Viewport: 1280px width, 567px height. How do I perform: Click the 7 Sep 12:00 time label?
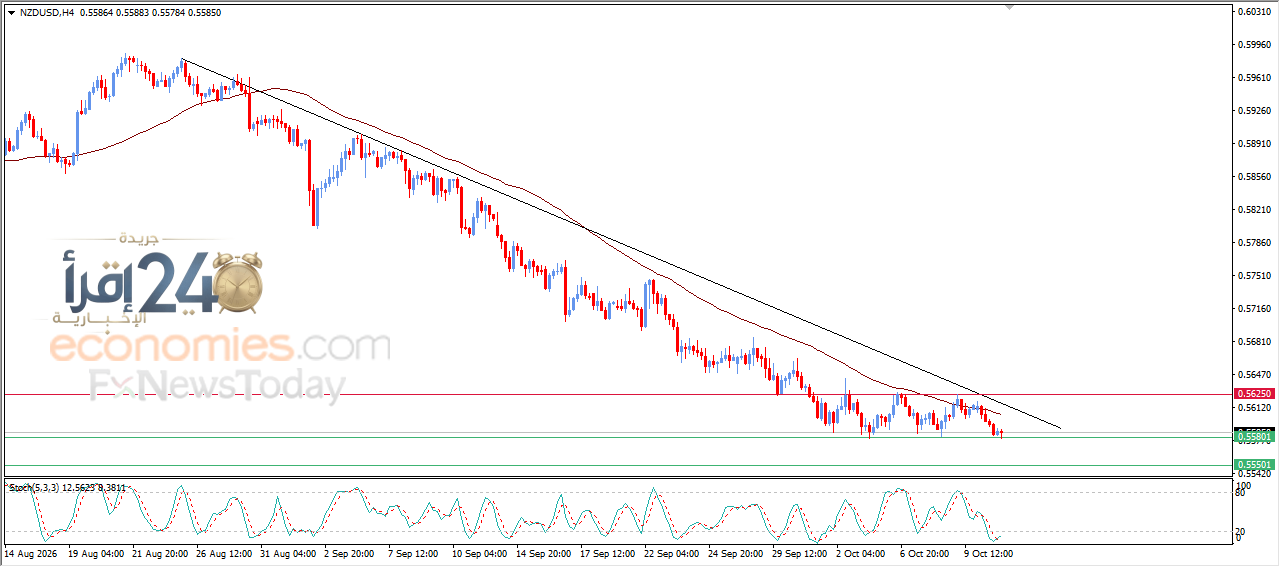pyautogui.click(x=414, y=552)
